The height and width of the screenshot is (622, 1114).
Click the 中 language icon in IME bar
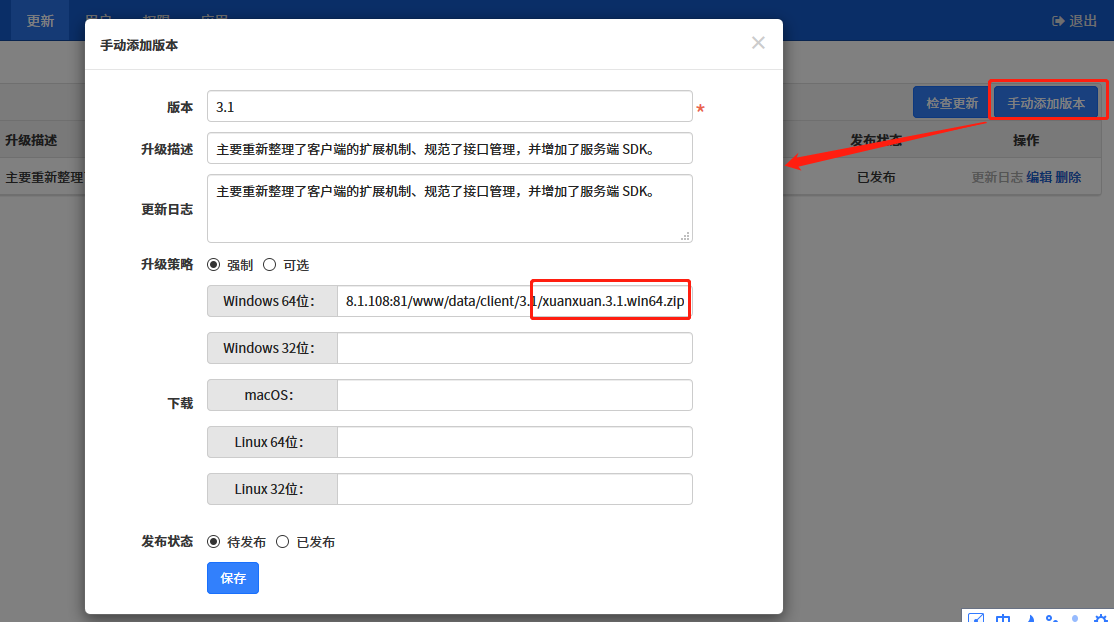tap(1003, 616)
